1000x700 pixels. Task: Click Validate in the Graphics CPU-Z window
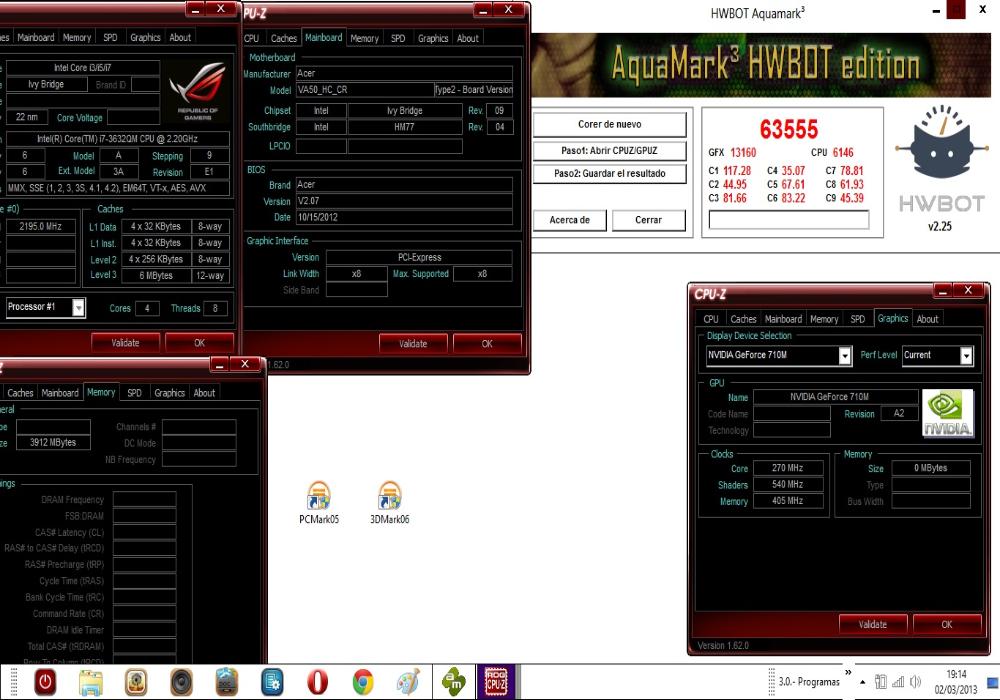[872, 624]
